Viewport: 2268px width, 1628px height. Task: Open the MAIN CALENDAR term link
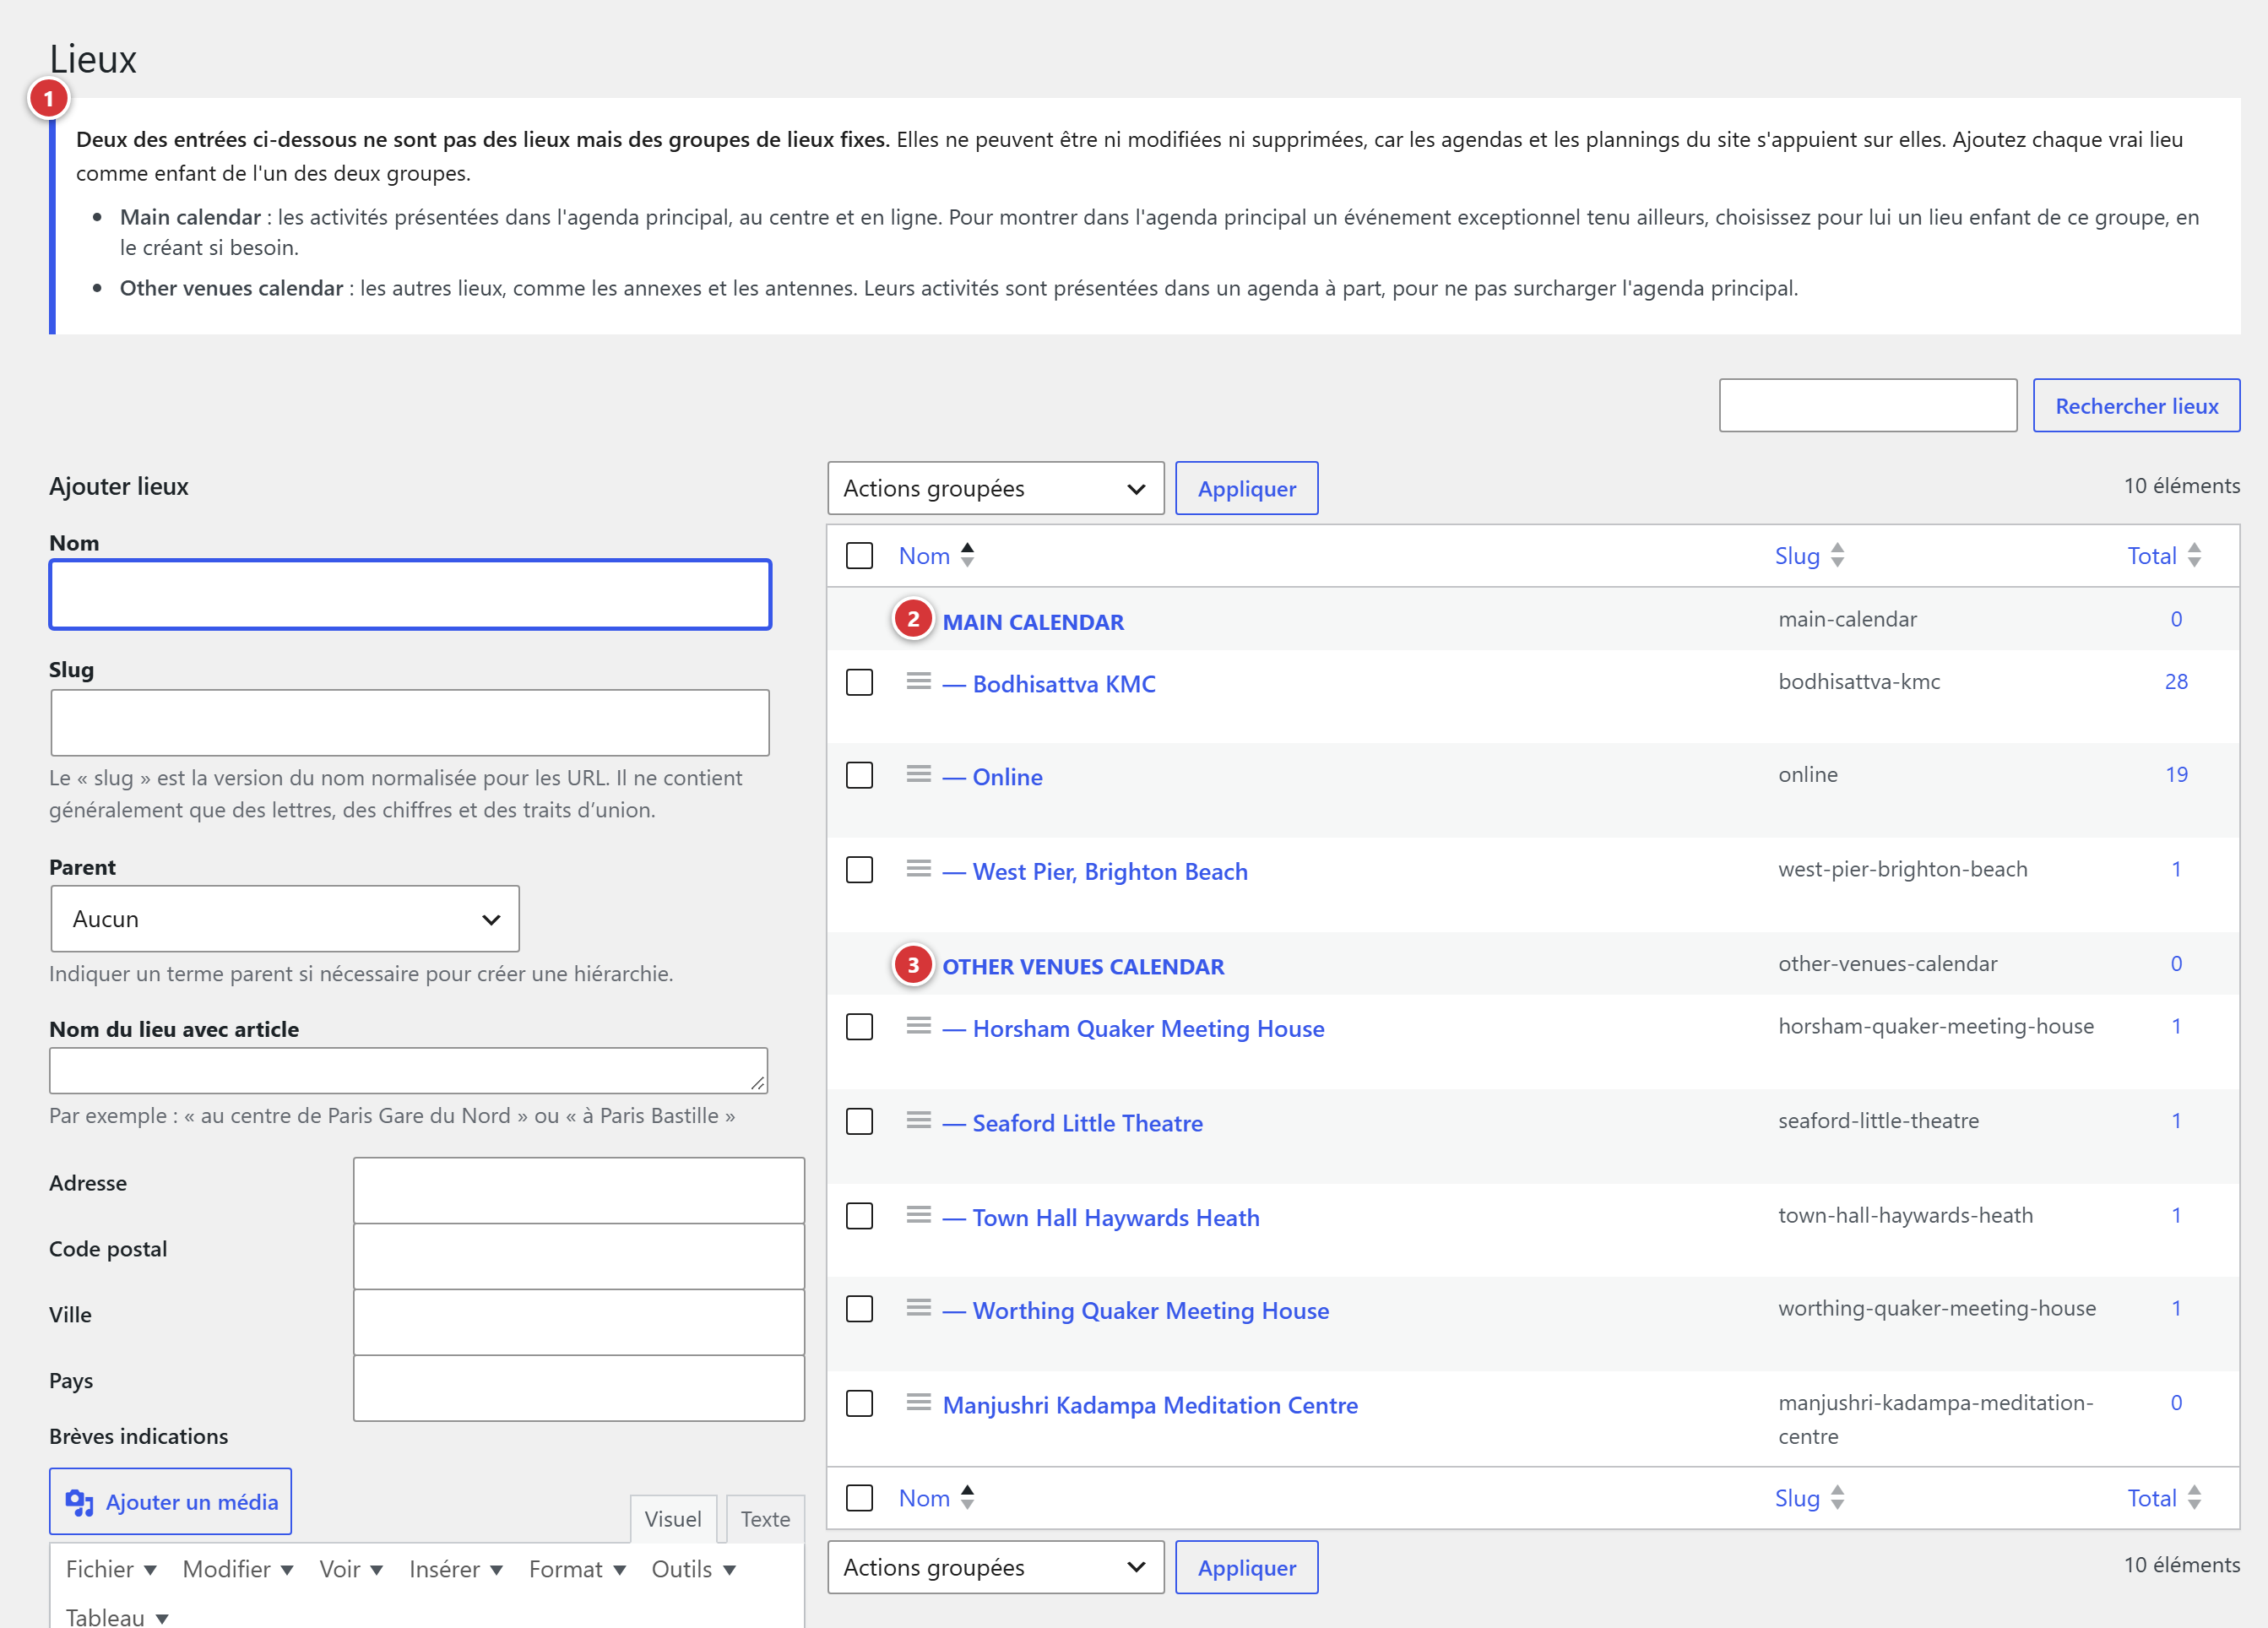tap(1033, 622)
